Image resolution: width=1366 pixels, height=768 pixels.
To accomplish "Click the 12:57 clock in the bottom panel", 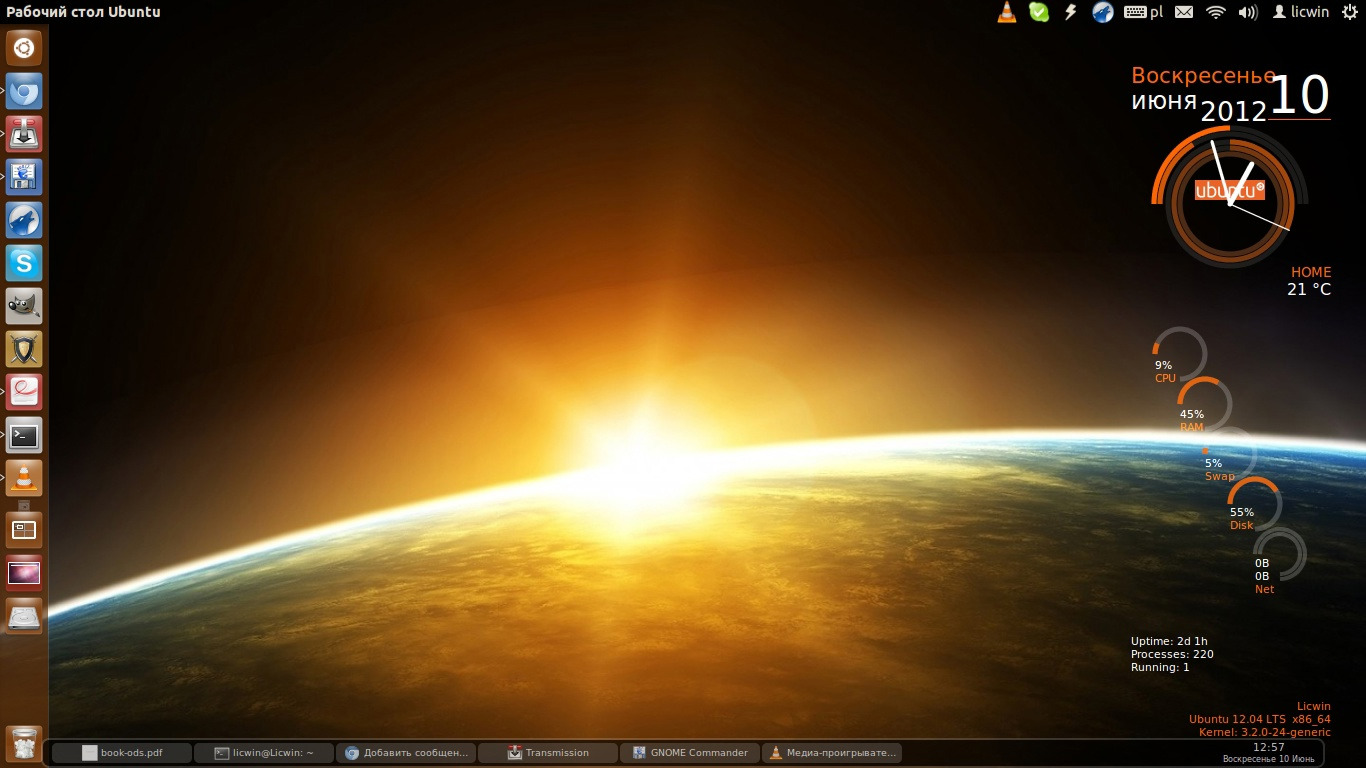I will 1268,747.
